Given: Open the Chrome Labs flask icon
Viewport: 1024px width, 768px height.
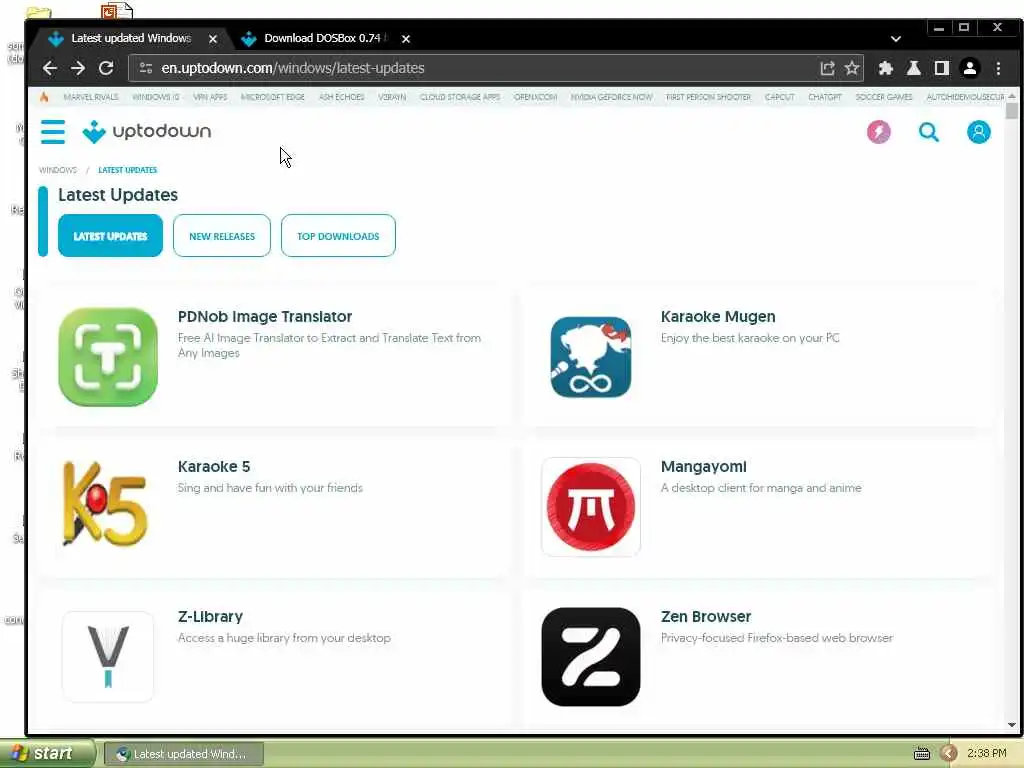Looking at the screenshot, I should tap(914, 68).
